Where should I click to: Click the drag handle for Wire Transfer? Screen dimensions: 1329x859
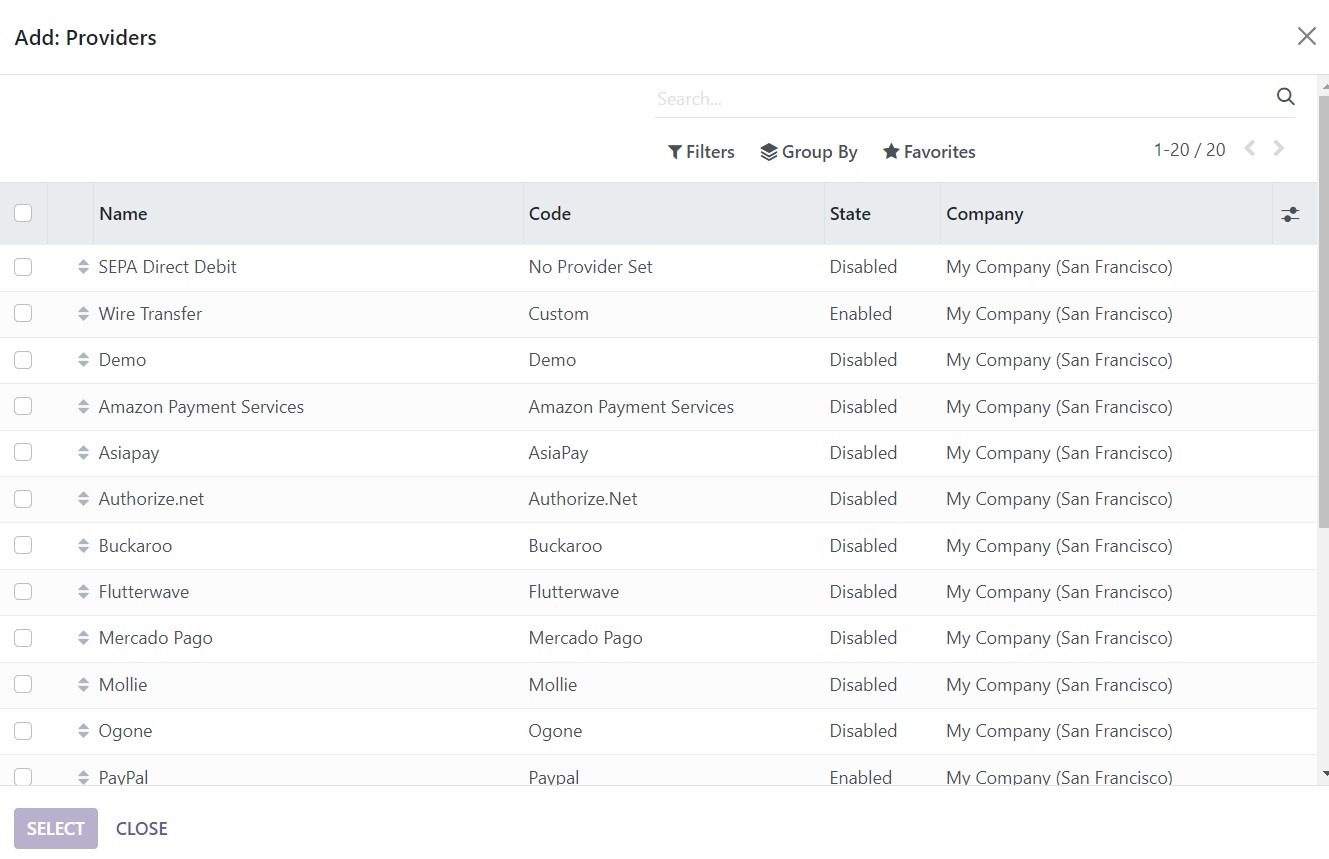pos(83,314)
